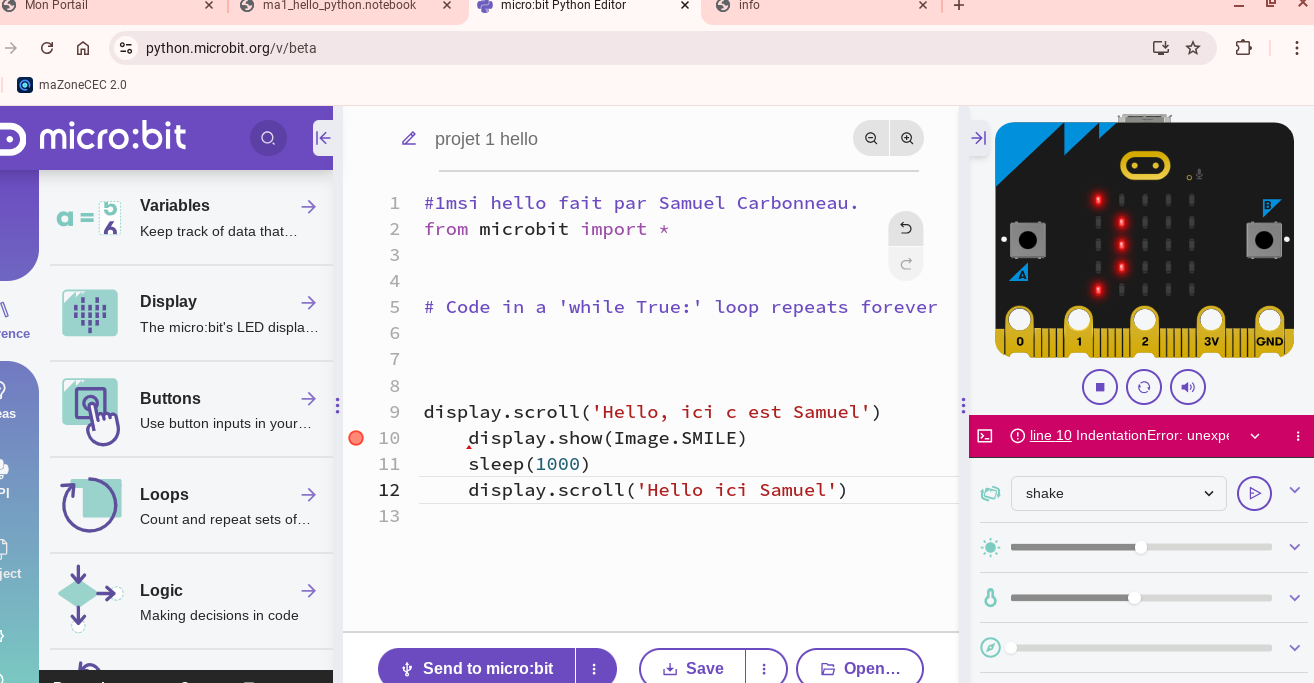The height and width of the screenshot is (683, 1314).
Task: Expand the light level section
Action: pos(1295,547)
